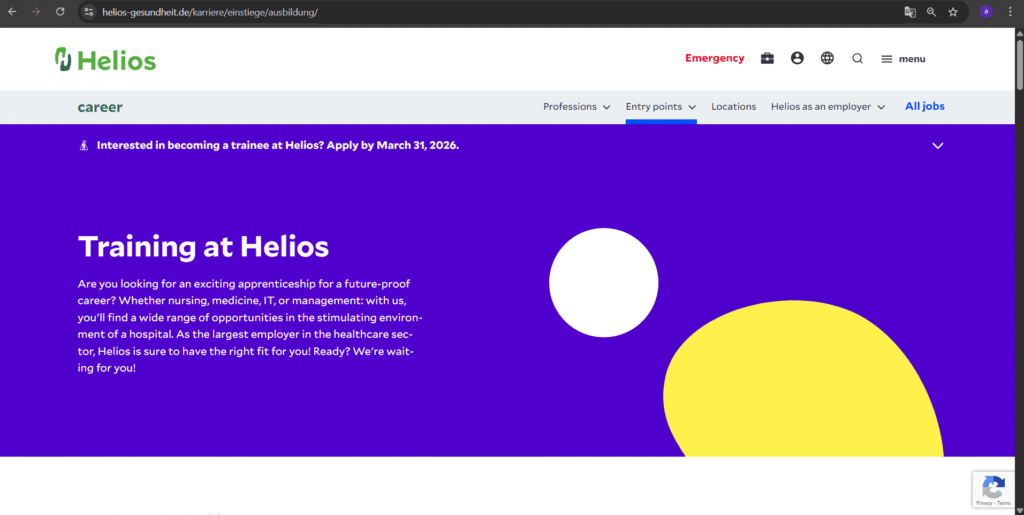Expand the Entry points dropdown
The image size is (1024, 515).
point(660,107)
